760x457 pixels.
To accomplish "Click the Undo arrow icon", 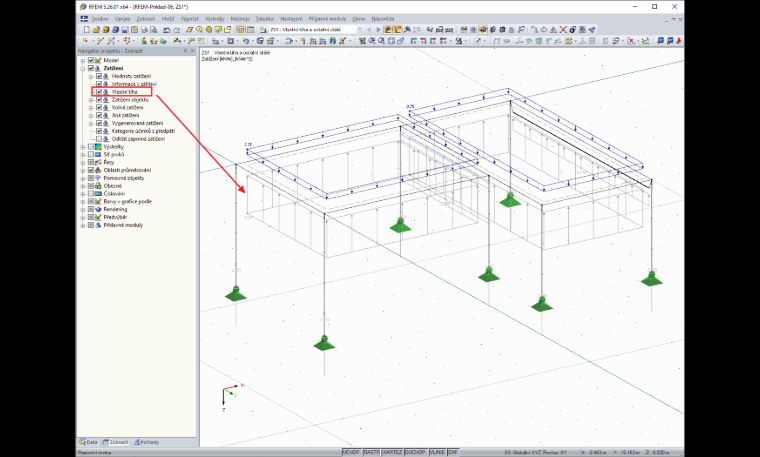I will (166, 30).
